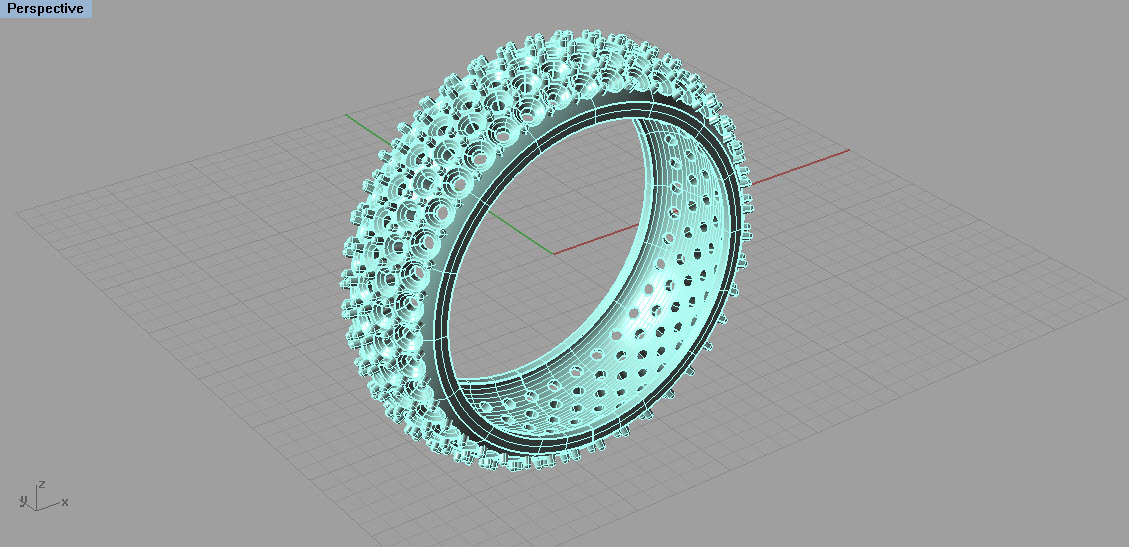
Task: Click the construction grid left of the tire
Action: point(200,300)
